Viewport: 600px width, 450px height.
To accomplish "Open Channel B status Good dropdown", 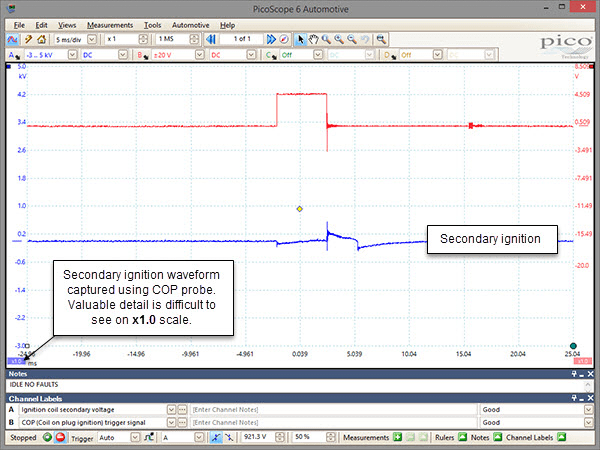I will pos(589,423).
